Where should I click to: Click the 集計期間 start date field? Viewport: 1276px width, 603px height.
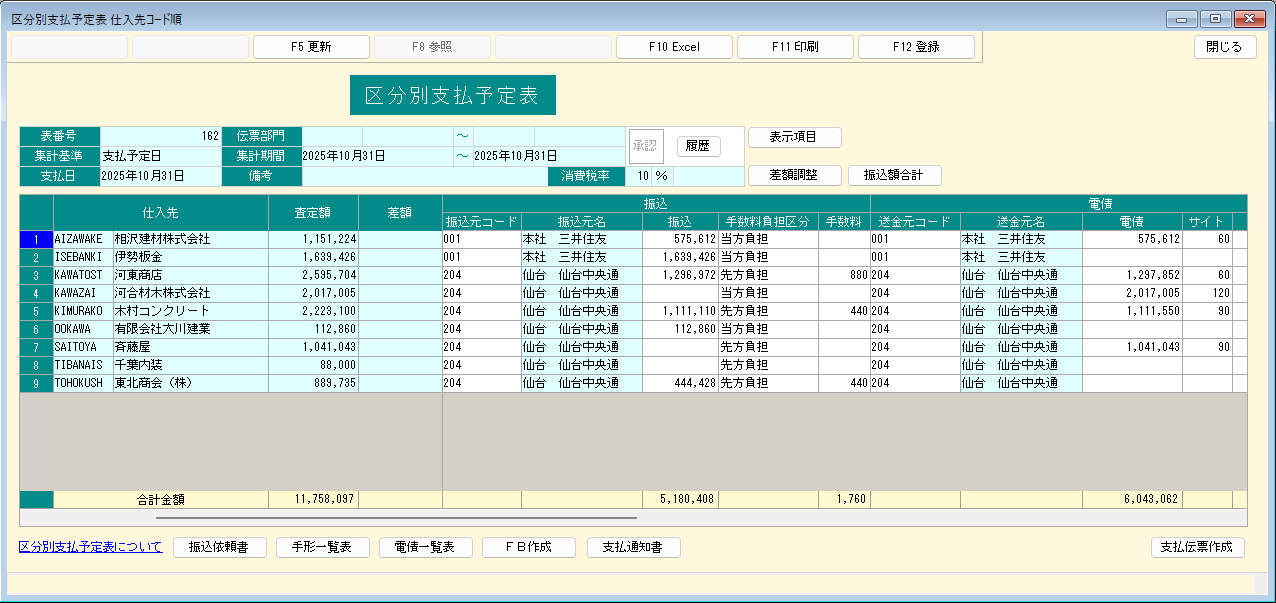coord(377,156)
